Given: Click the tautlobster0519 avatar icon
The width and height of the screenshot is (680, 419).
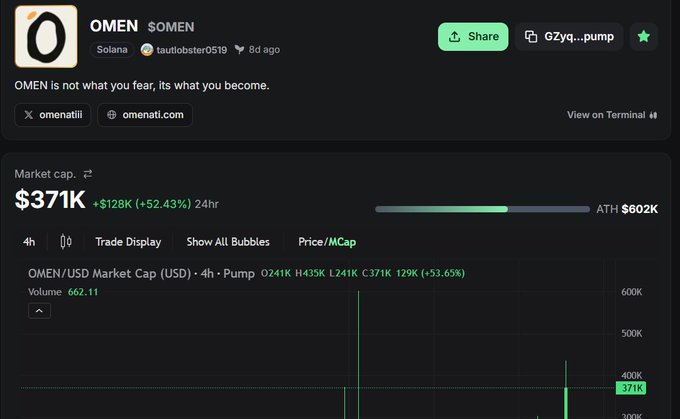Looking at the screenshot, I should 147,50.
